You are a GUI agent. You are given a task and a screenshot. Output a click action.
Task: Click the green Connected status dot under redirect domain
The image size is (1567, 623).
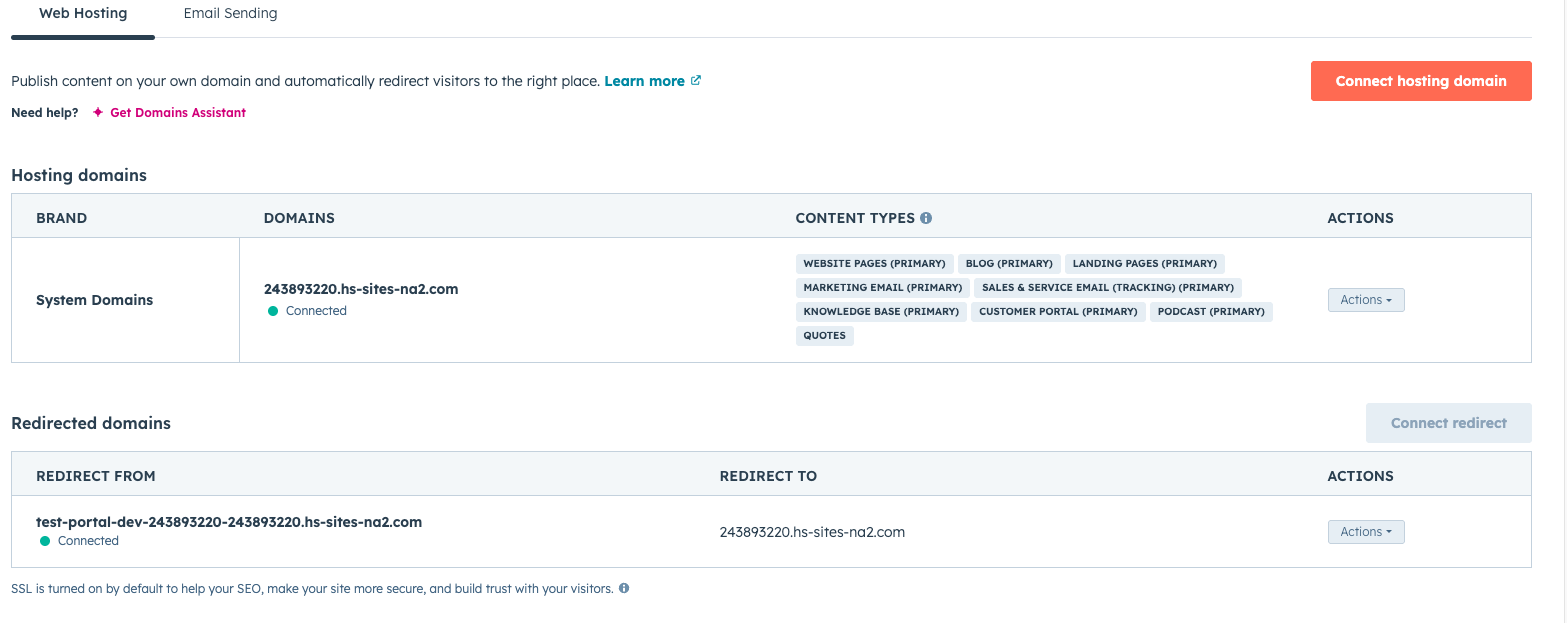(x=45, y=541)
